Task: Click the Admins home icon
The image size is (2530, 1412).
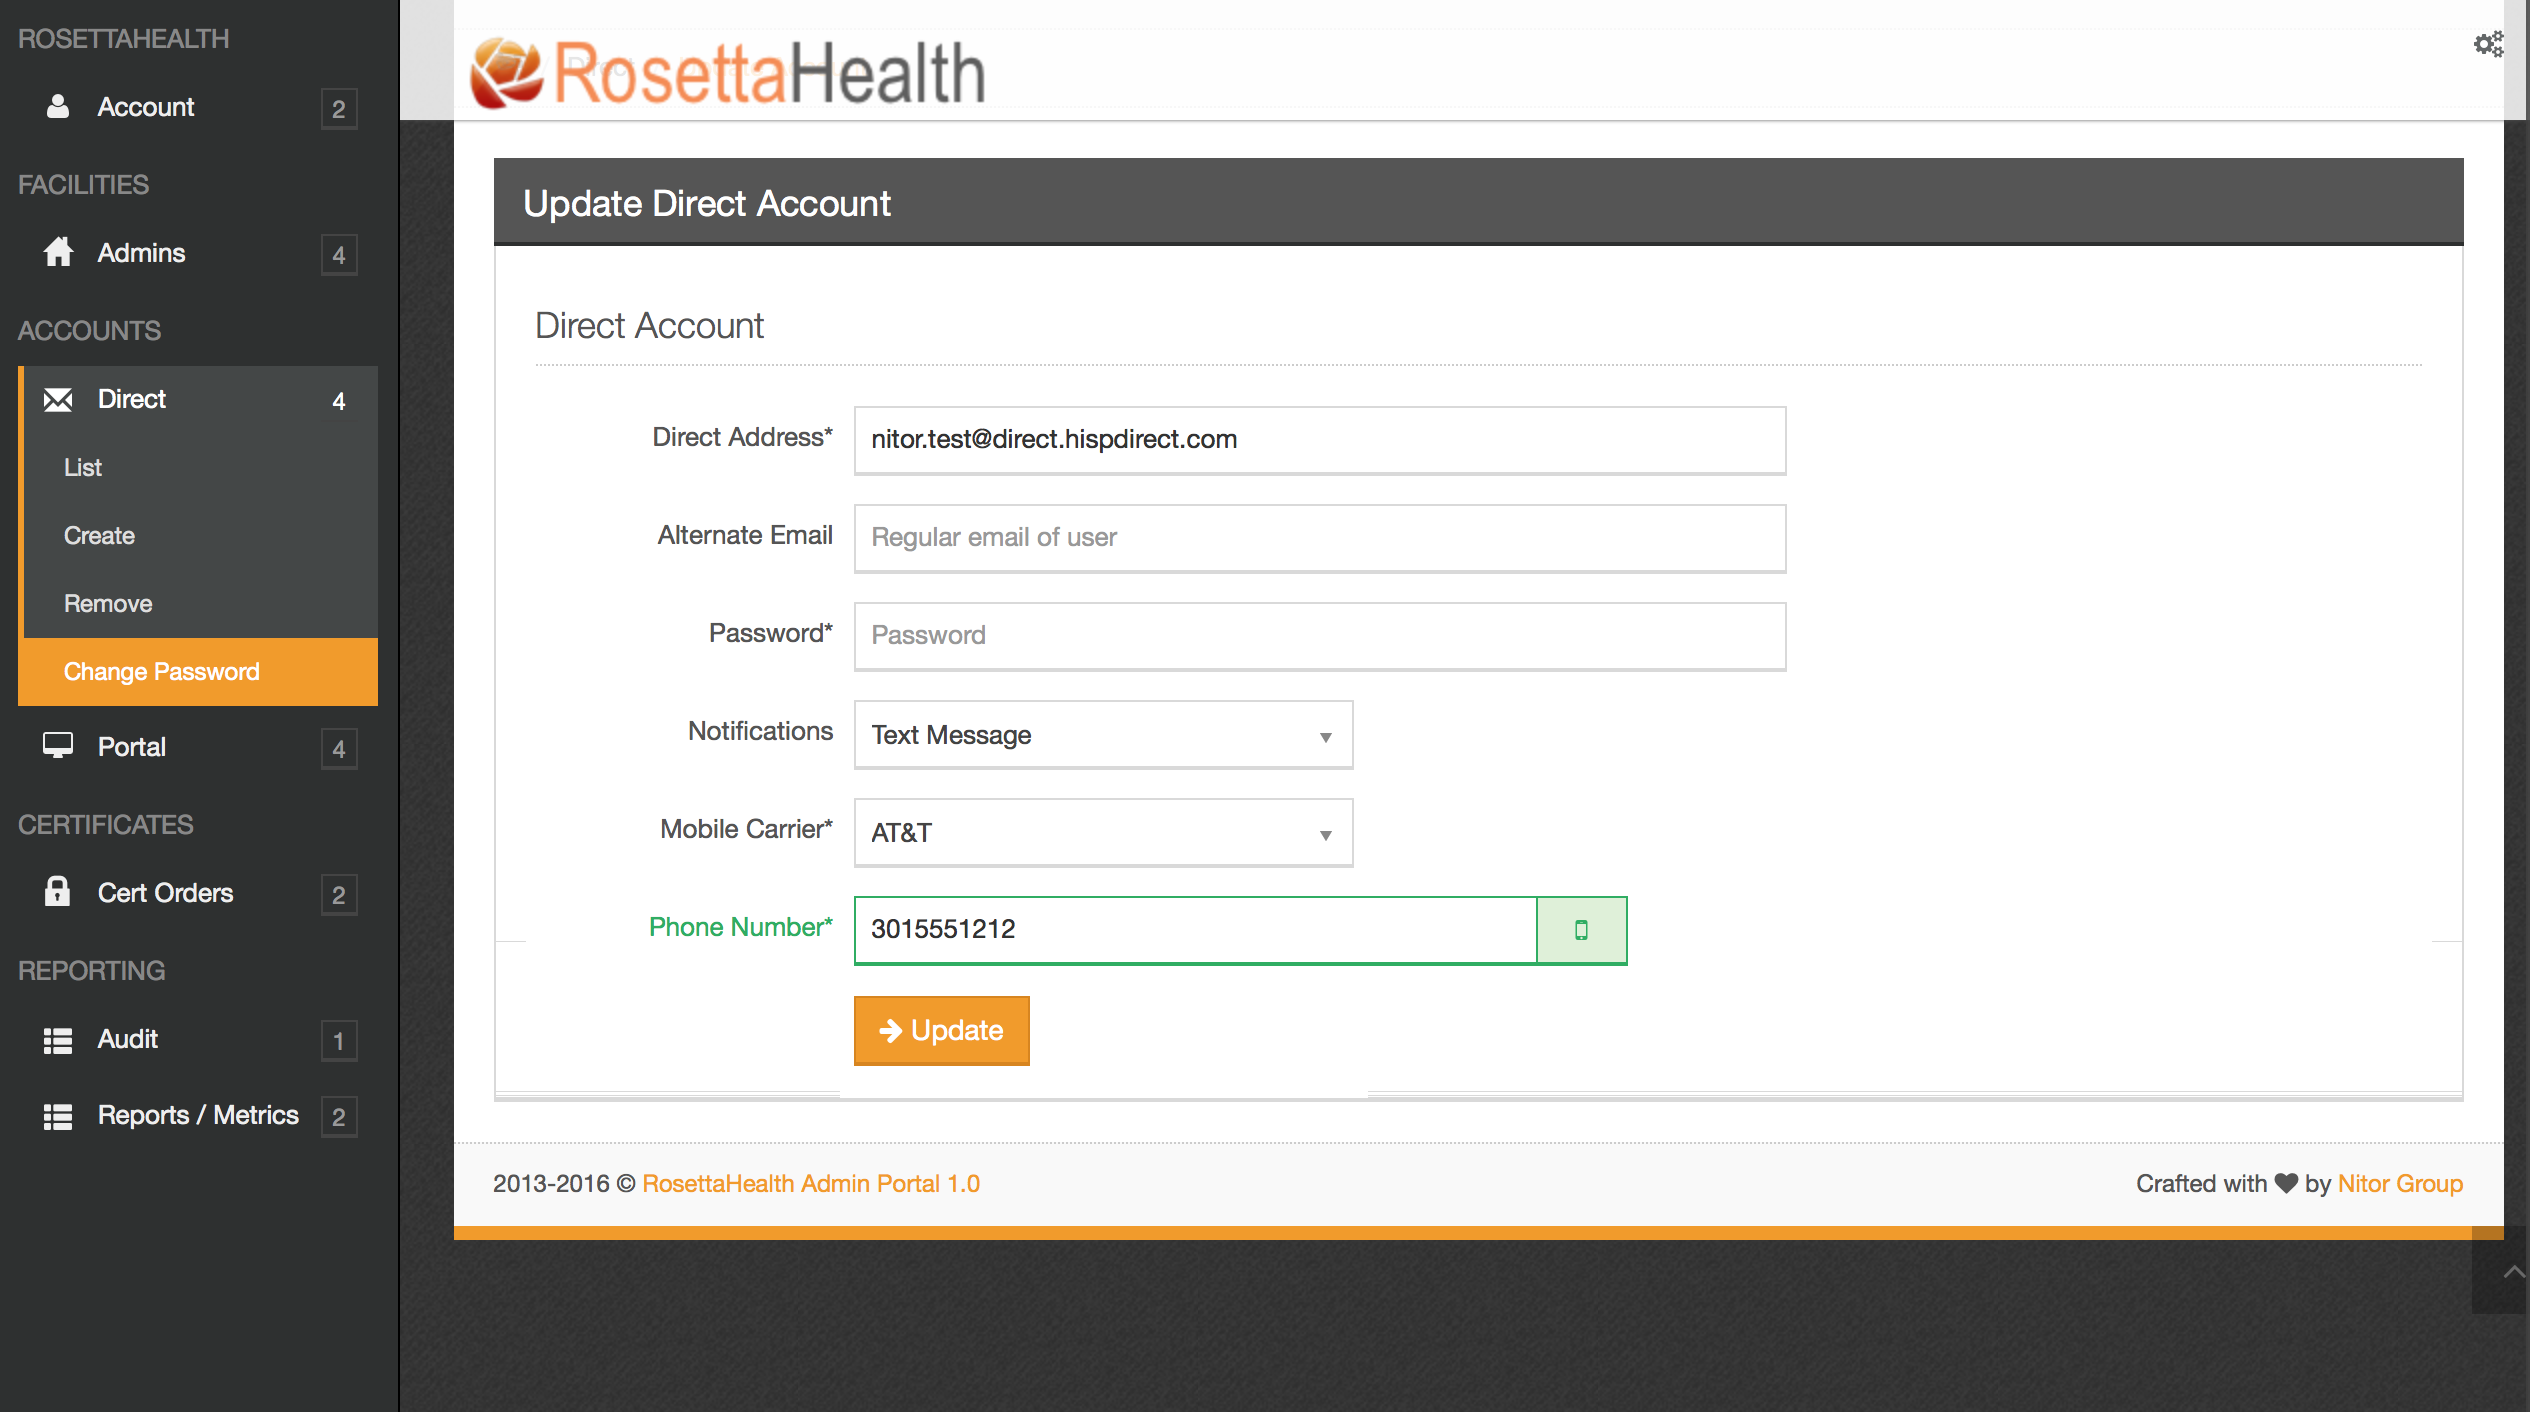Action: click(x=58, y=253)
